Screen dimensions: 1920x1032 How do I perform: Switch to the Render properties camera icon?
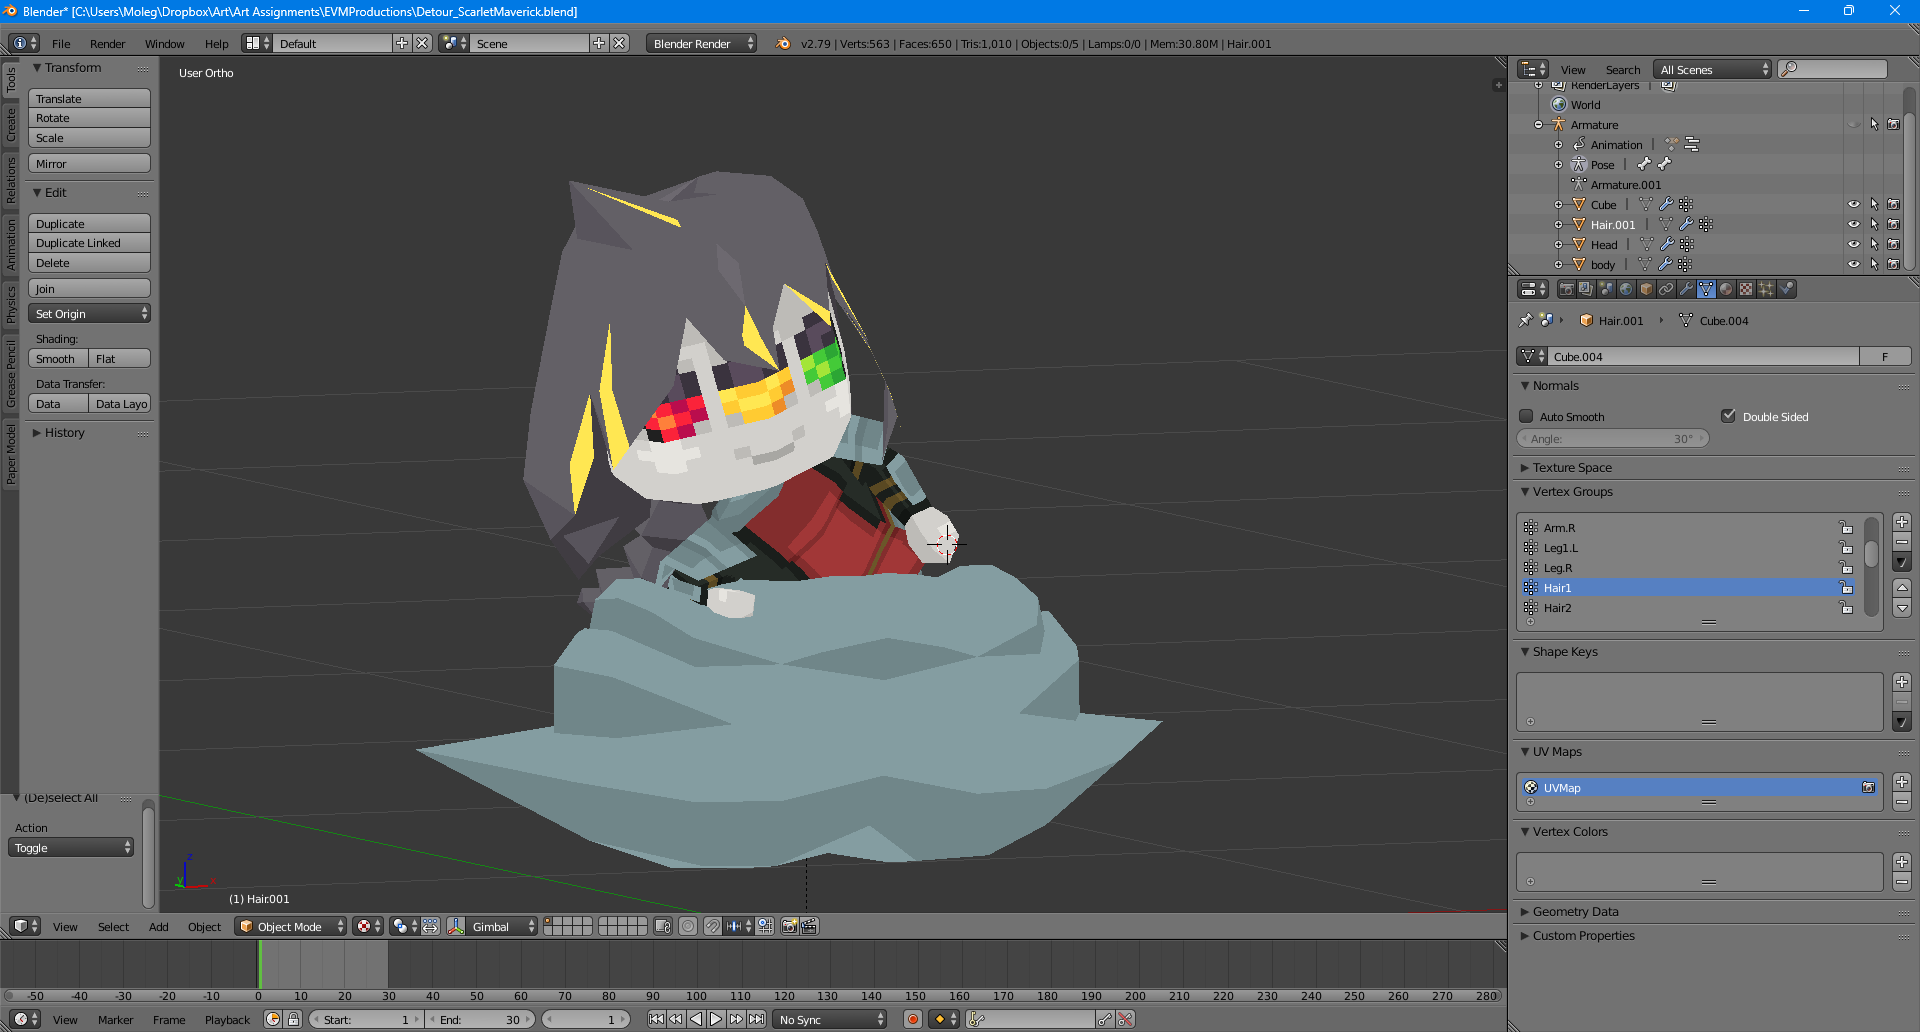pyautogui.click(x=1566, y=290)
